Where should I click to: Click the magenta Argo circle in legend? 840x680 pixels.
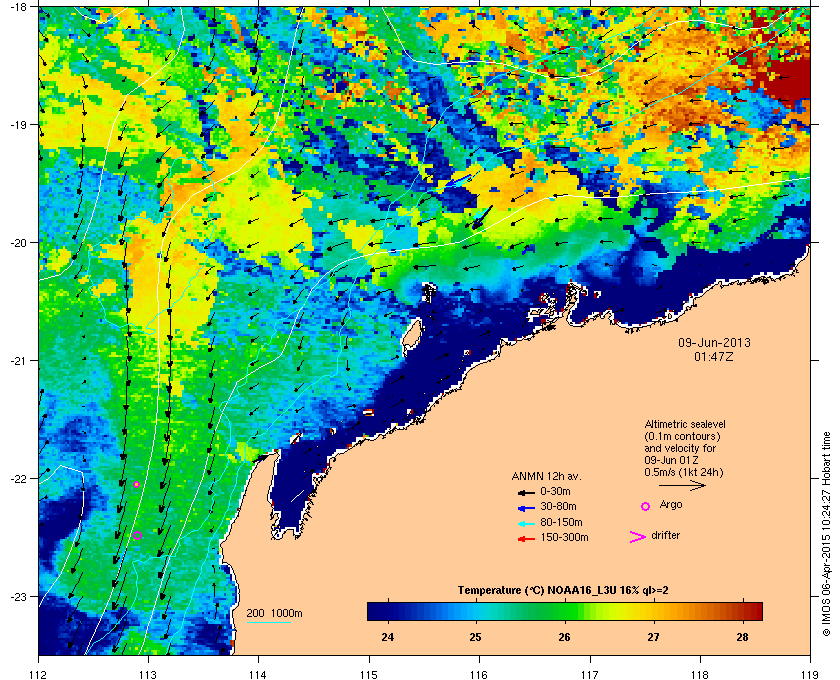(646, 506)
